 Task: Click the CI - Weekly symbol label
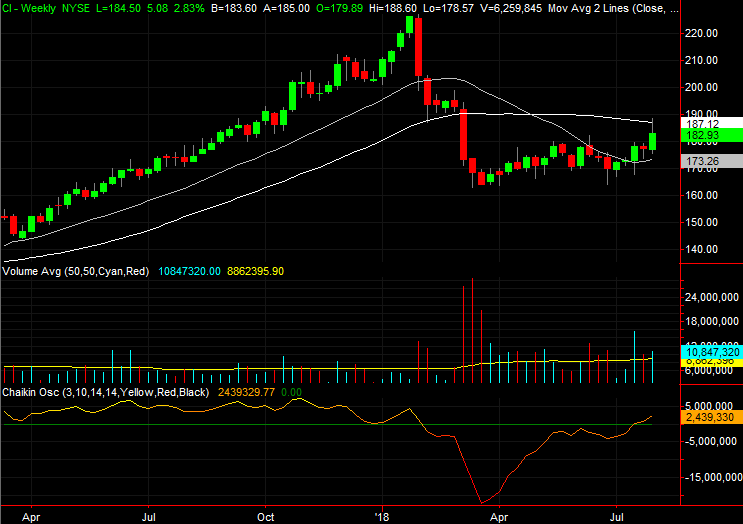(29, 8)
